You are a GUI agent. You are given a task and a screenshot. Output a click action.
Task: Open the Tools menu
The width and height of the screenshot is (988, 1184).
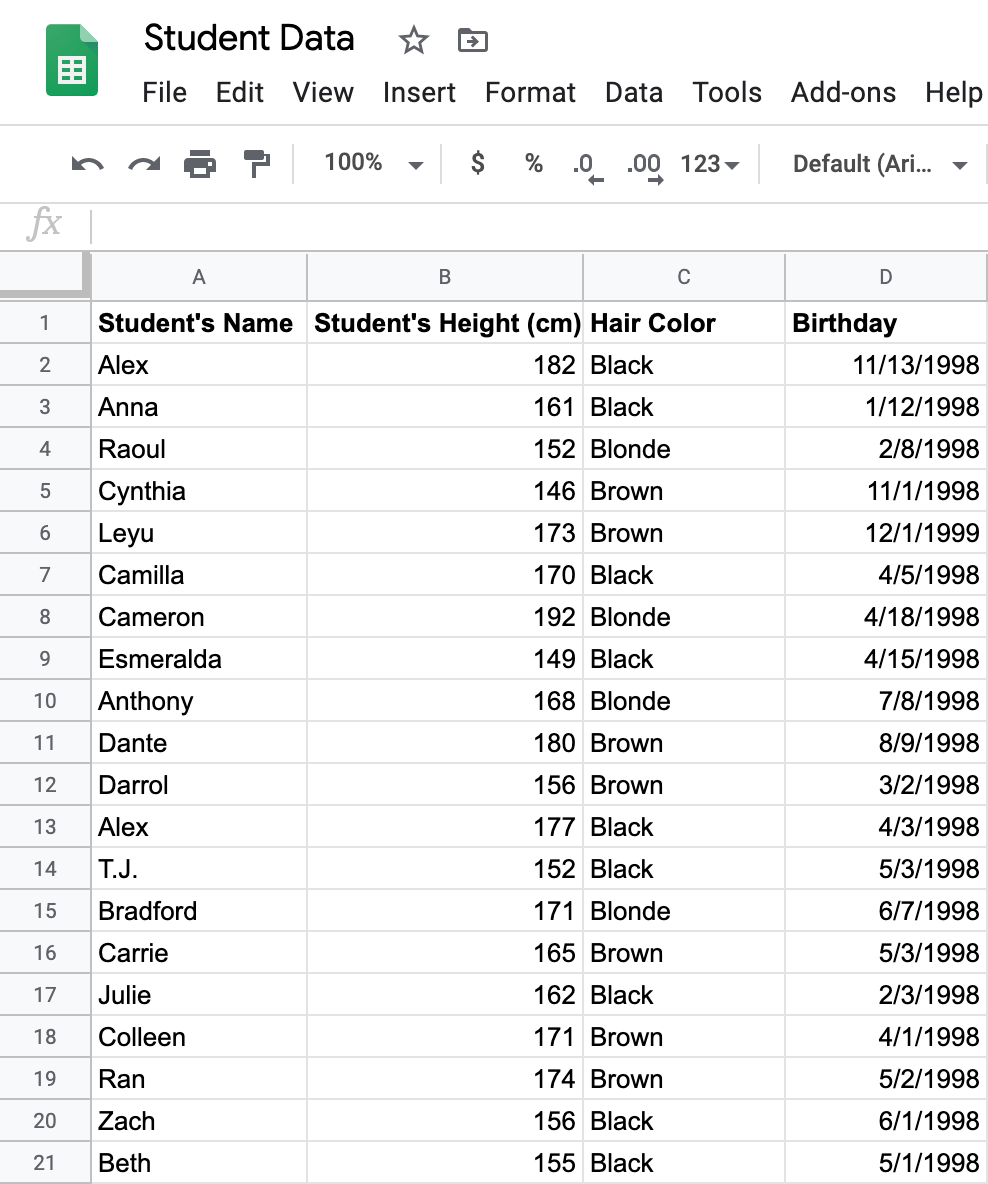coord(727,92)
